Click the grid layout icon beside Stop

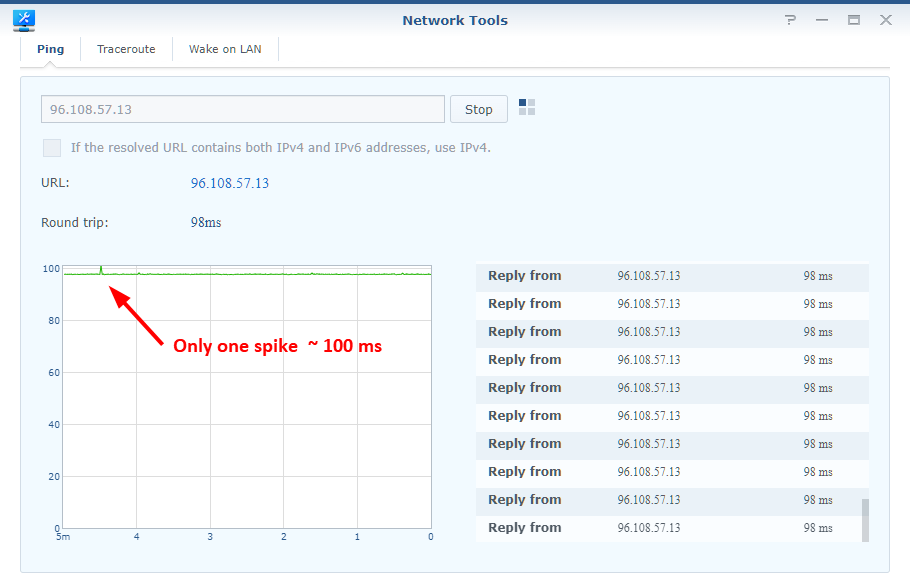pos(526,107)
